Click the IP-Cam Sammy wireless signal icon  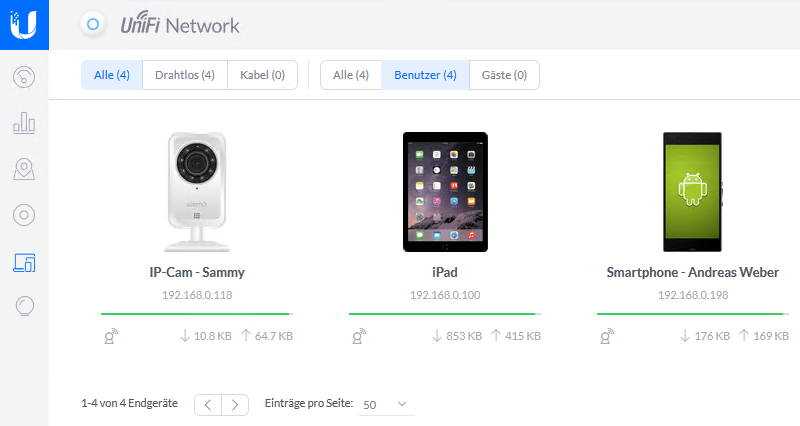click(x=109, y=337)
